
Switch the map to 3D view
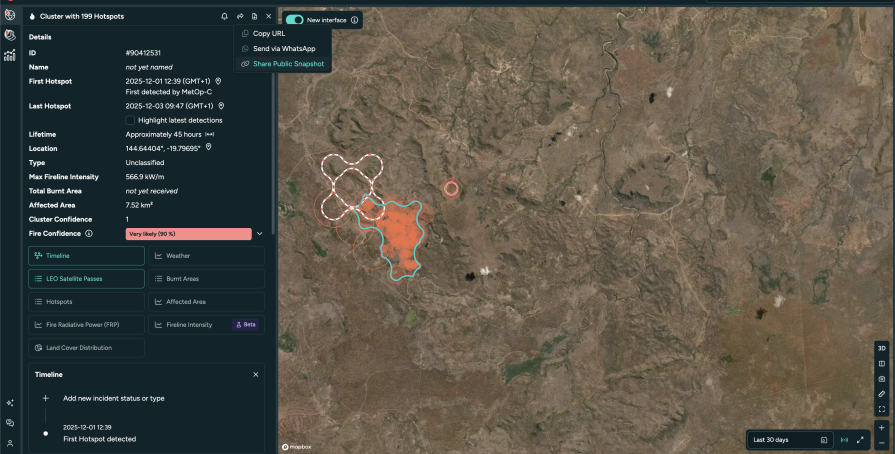[x=881, y=348]
